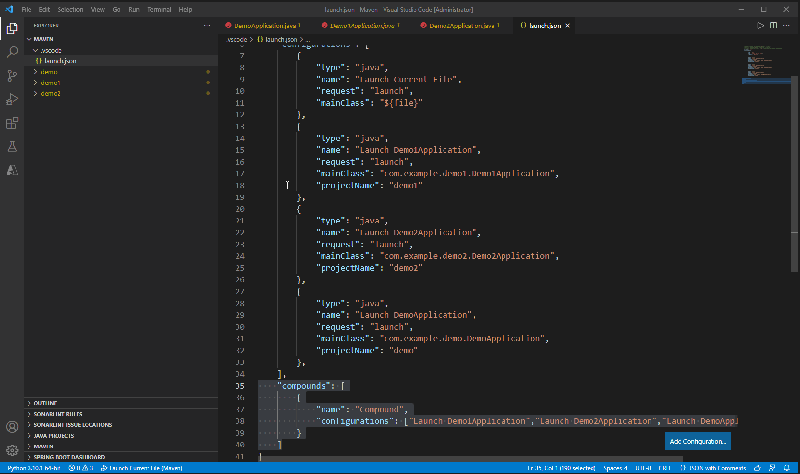Collapse the .vscode folder
The width and height of the screenshot is (800, 474).
pyautogui.click(x=121, y=50)
